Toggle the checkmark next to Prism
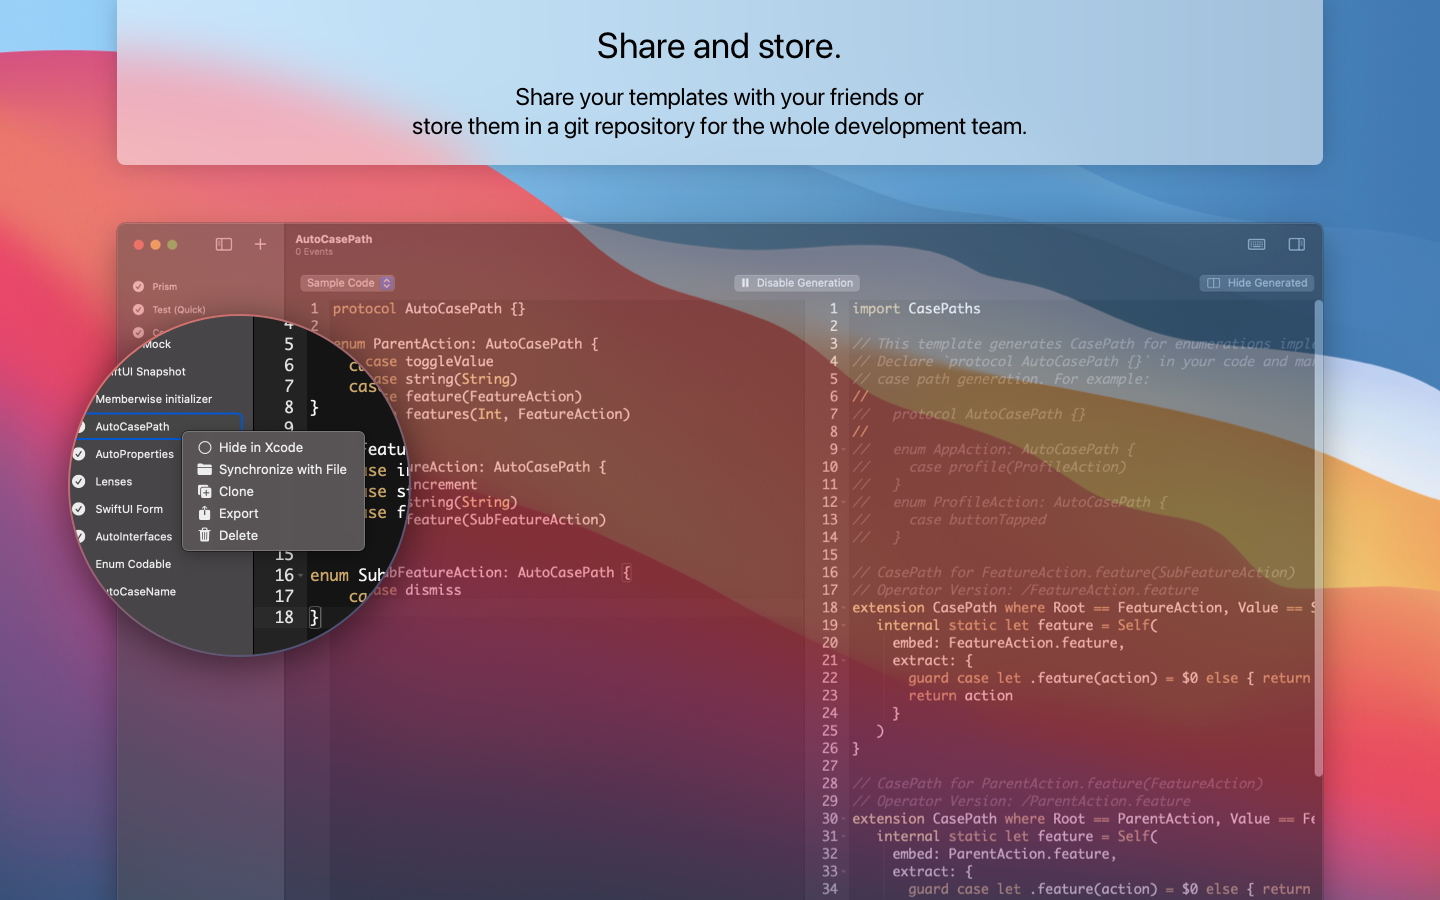This screenshot has height=900, width=1440. (137, 286)
